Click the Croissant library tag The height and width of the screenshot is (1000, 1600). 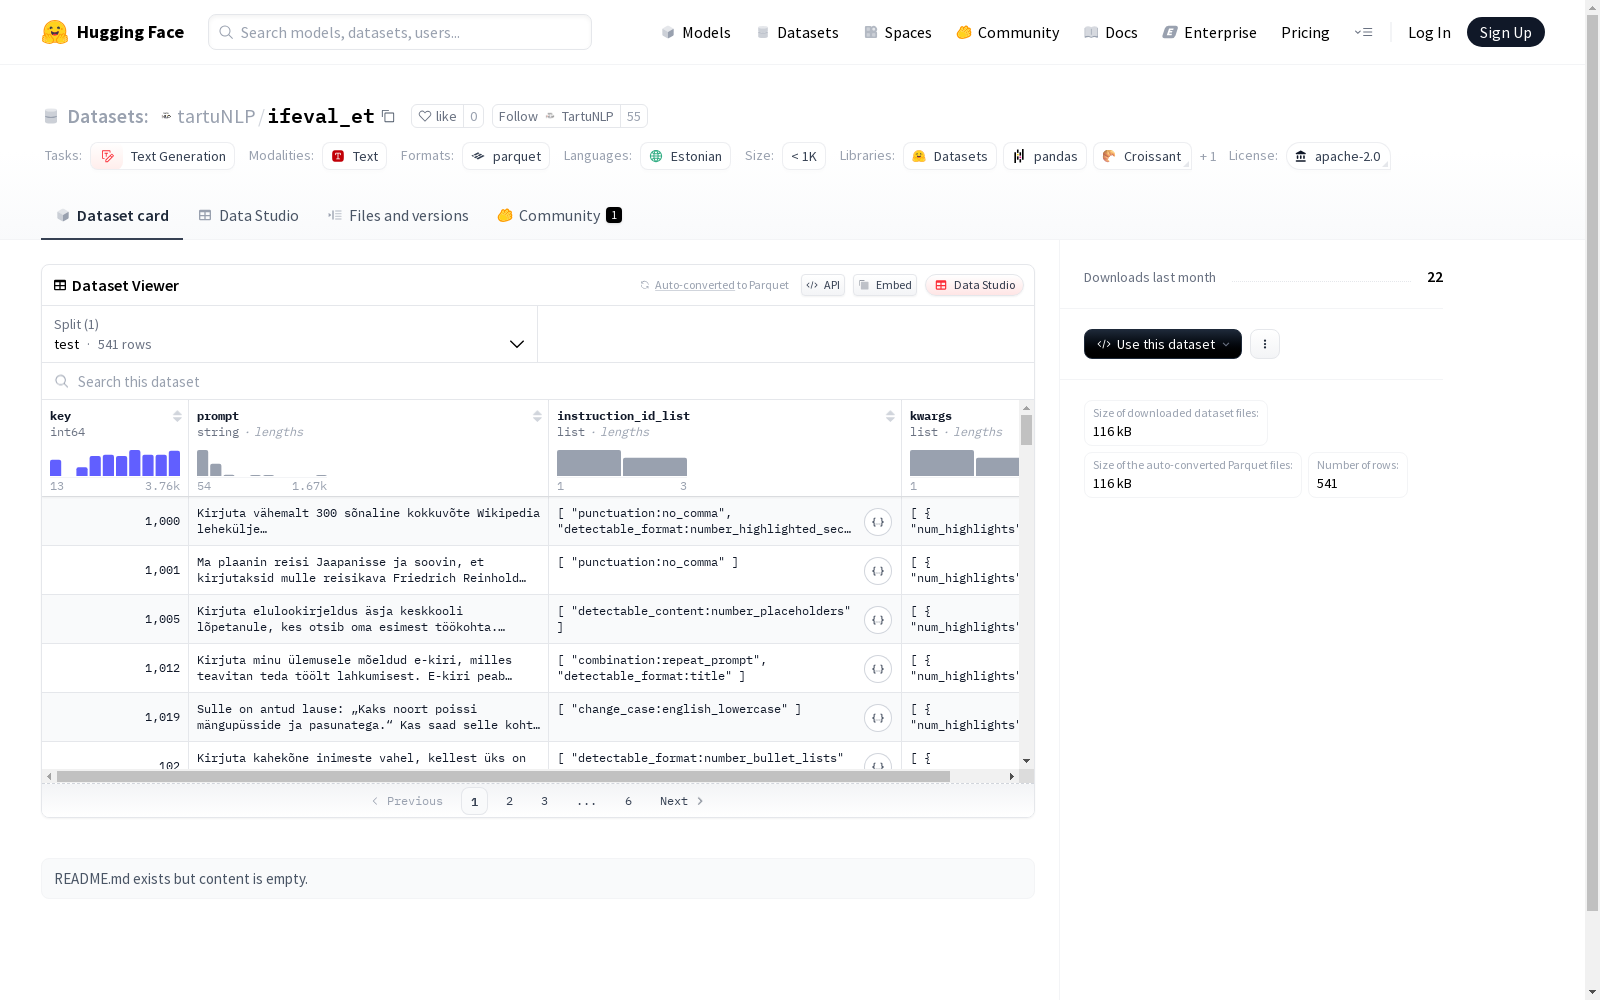[1142, 156]
